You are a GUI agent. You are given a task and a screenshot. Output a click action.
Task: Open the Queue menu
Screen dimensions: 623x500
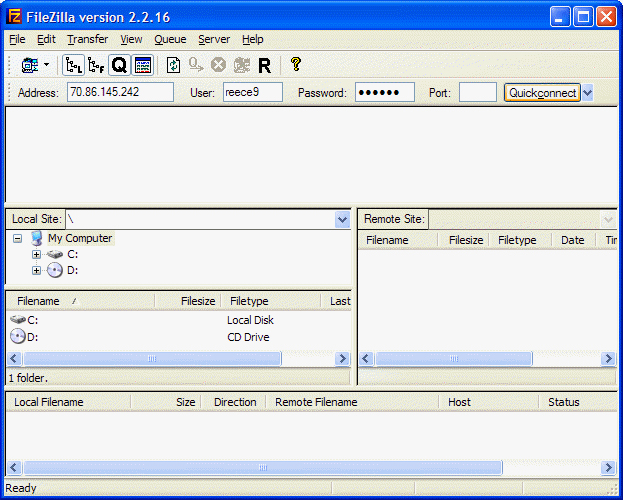[170, 39]
